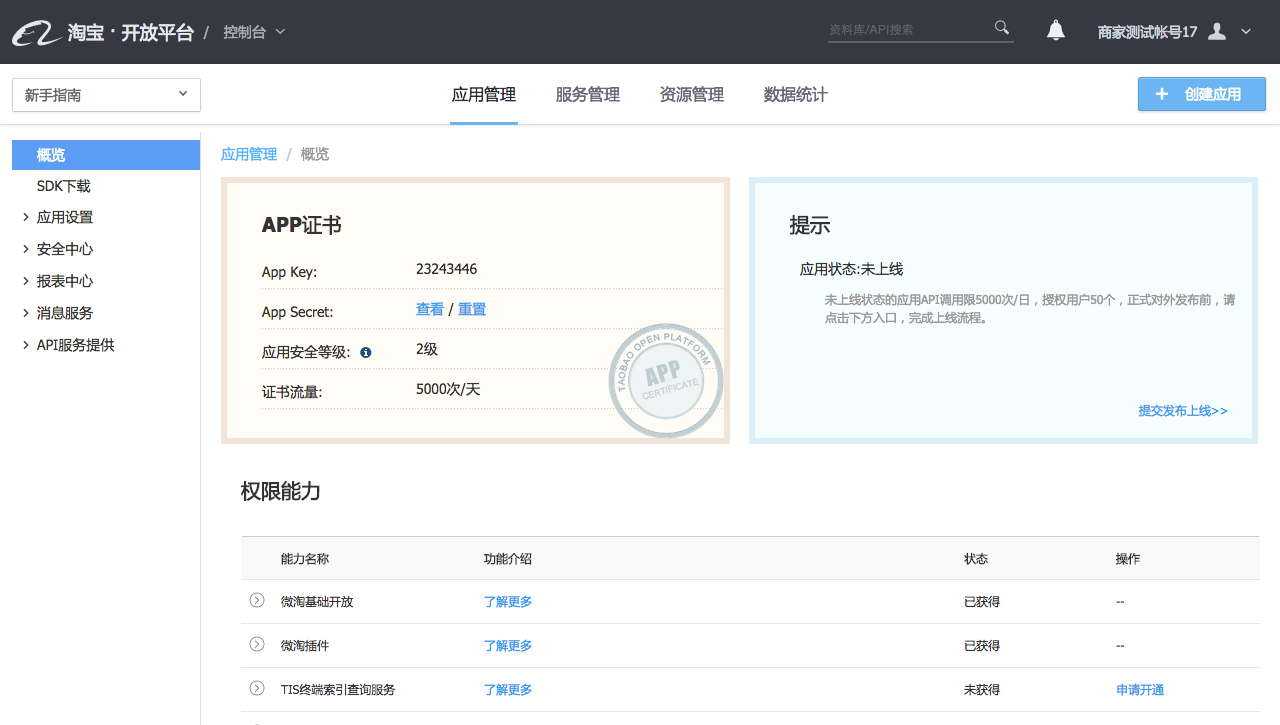The image size is (1280, 725).
Task: Expand the 微淘插件 row chevron
Action: (x=257, y=645)
